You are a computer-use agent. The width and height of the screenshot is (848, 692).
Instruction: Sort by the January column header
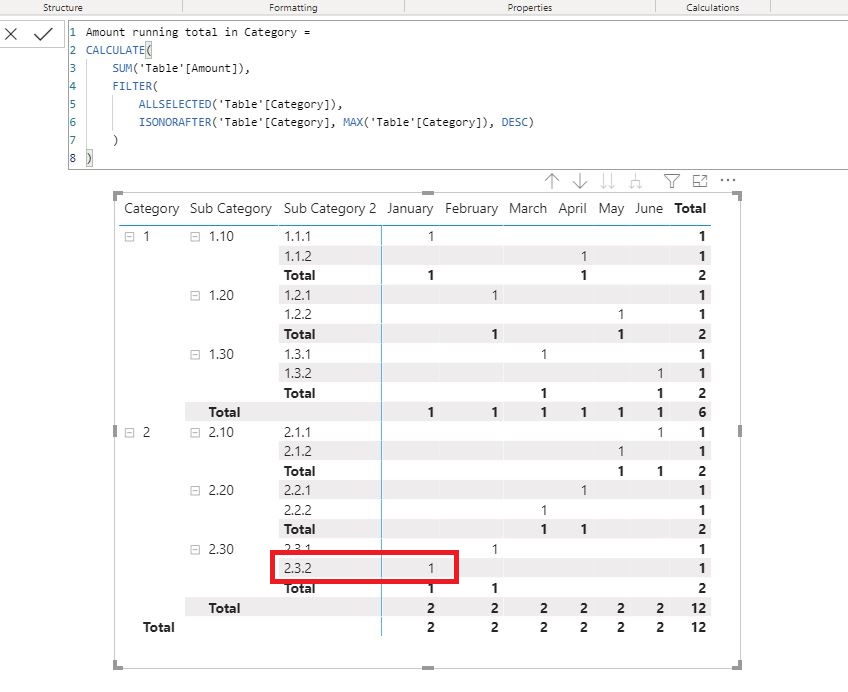point(410,209)
